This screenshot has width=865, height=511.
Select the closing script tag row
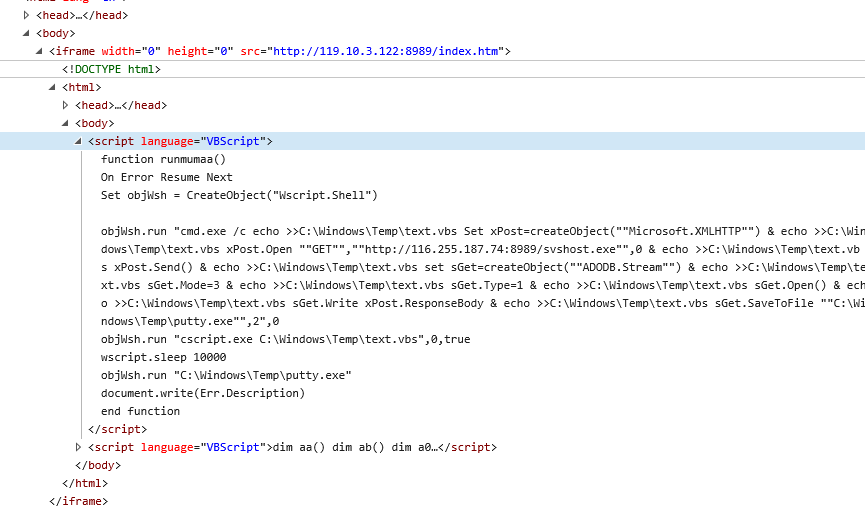(118, 429)
